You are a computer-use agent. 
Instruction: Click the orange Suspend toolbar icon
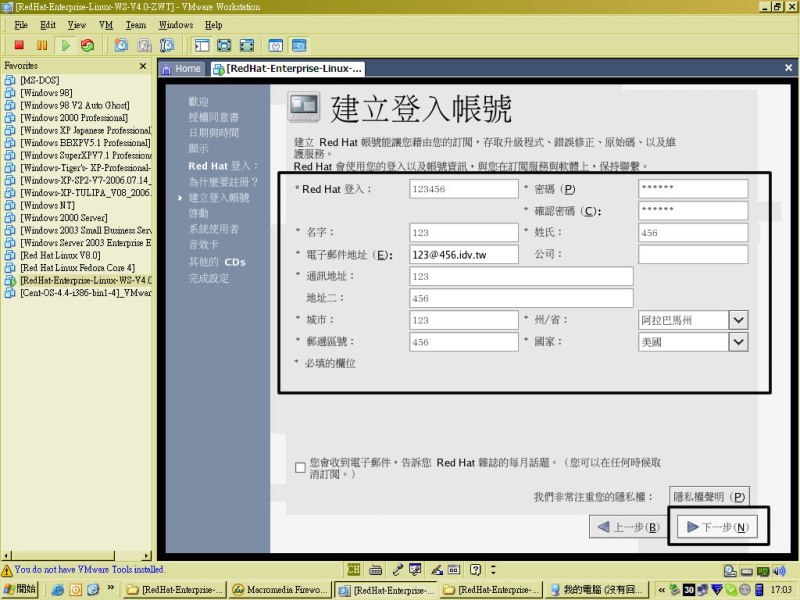point(42,45)
